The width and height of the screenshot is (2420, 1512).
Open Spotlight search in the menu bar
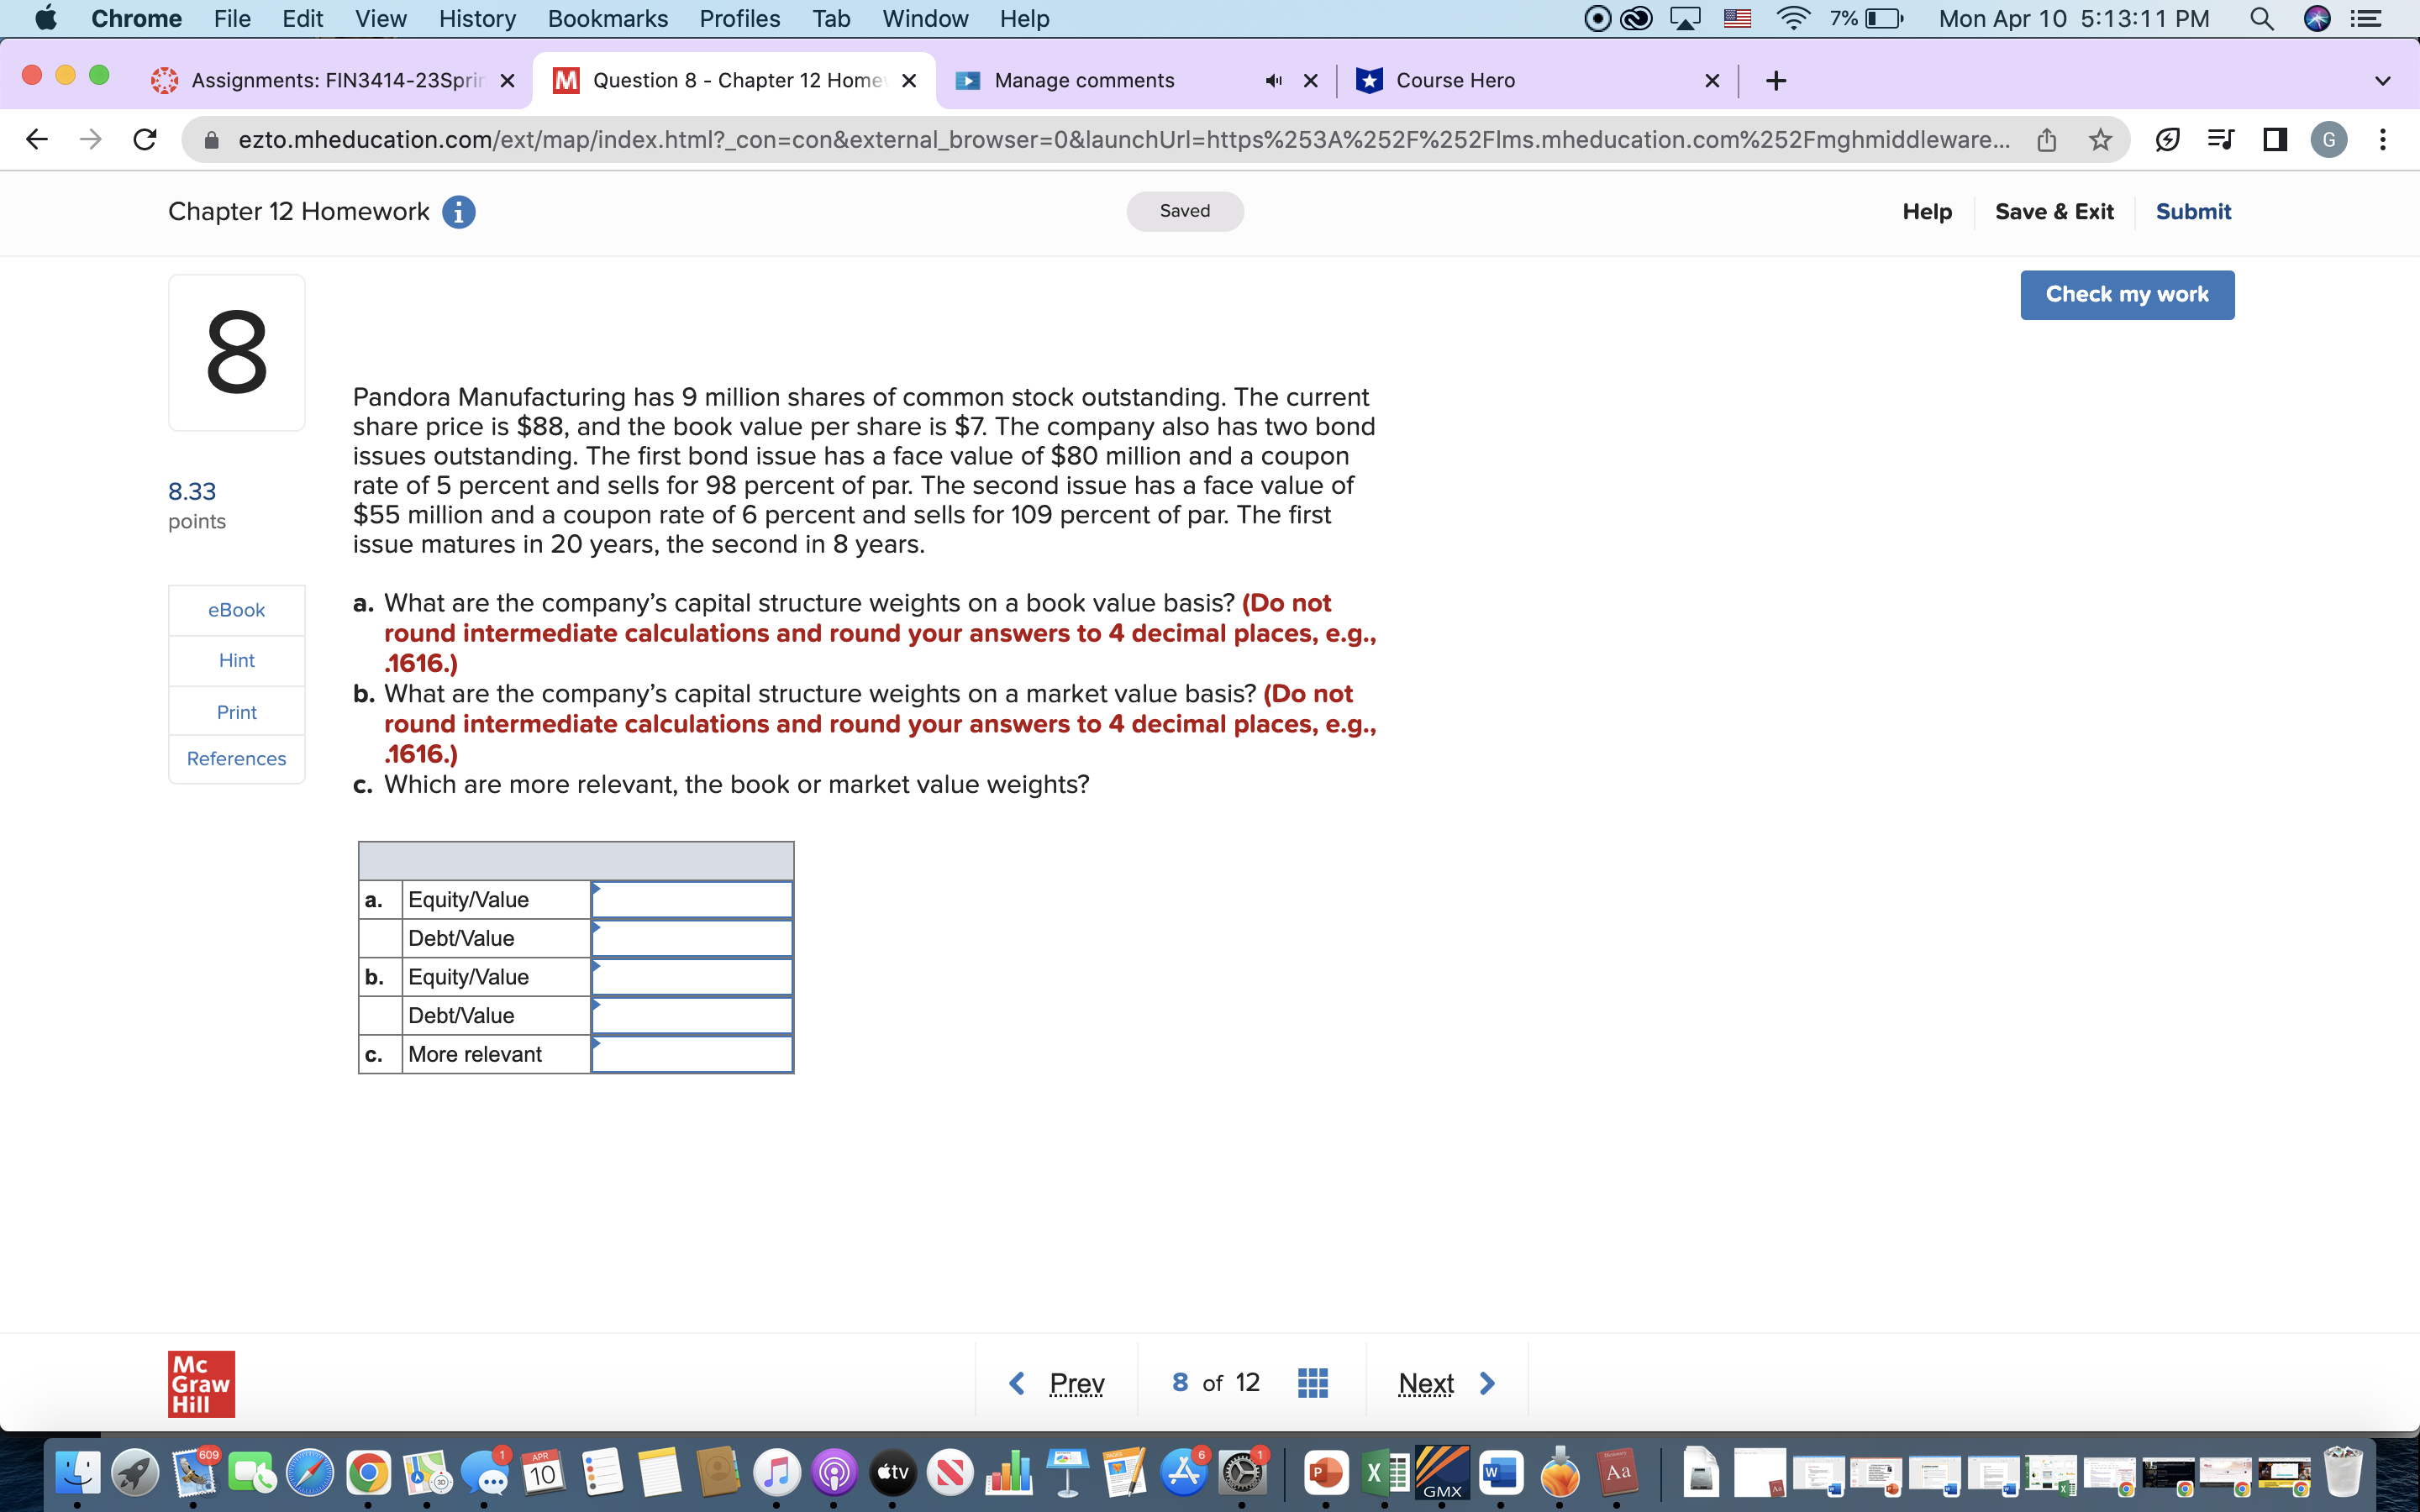point(2263,18)
